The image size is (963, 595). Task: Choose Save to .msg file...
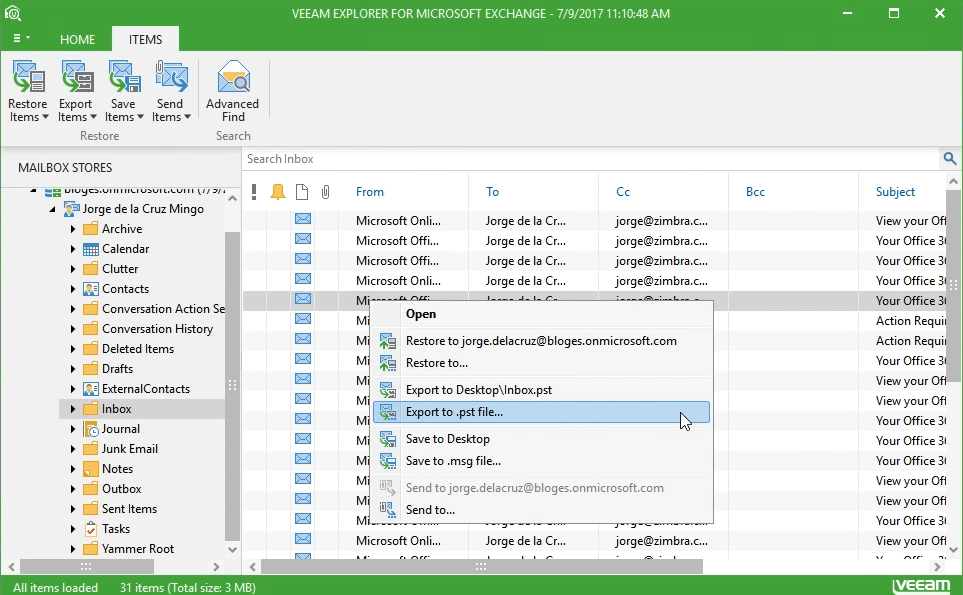point(542,461)
